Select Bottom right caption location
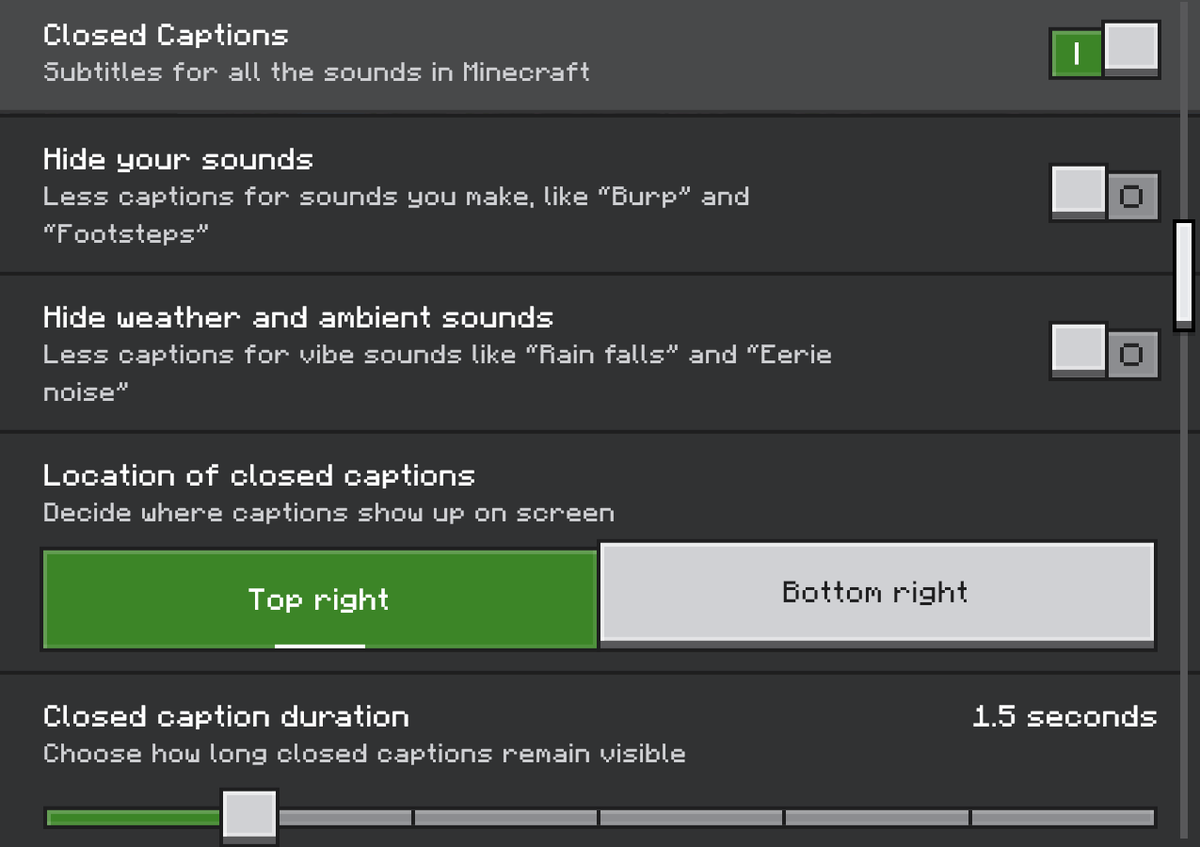 (x=877, y=594)
